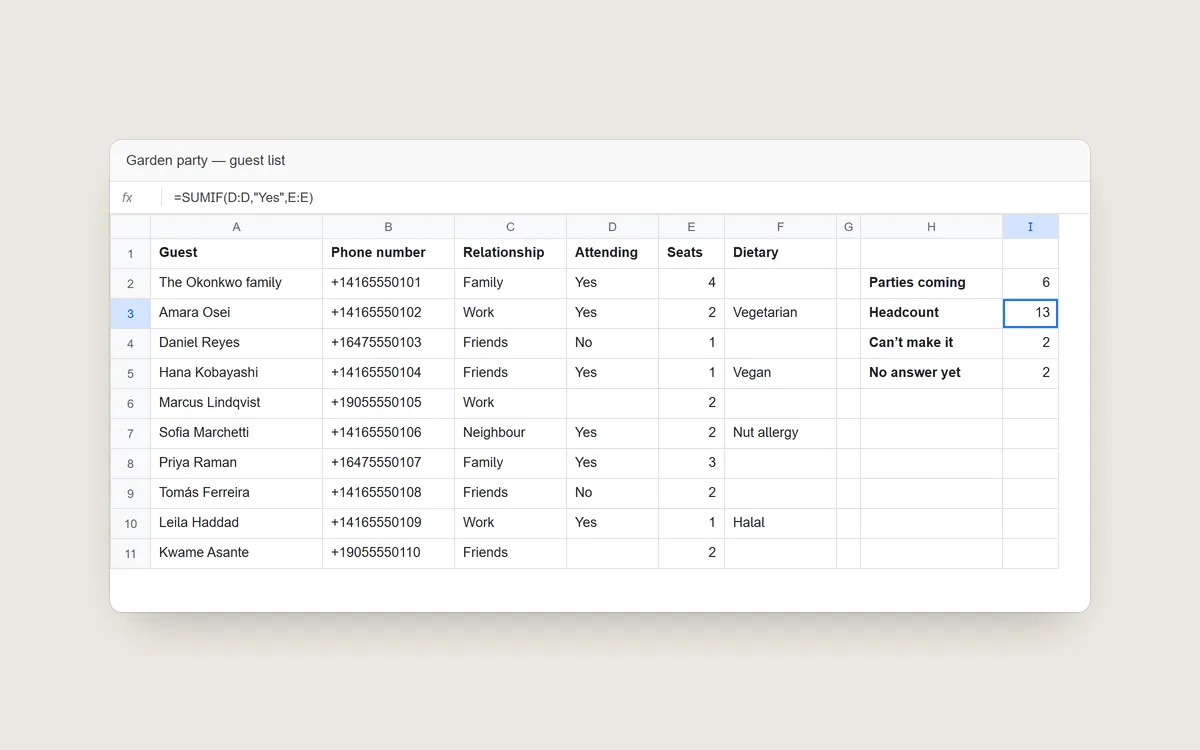Image resolution: width=1200 pixels, height=750 pixels.
Task: Click the Halal dietary cell
Action: pos(780,523)
